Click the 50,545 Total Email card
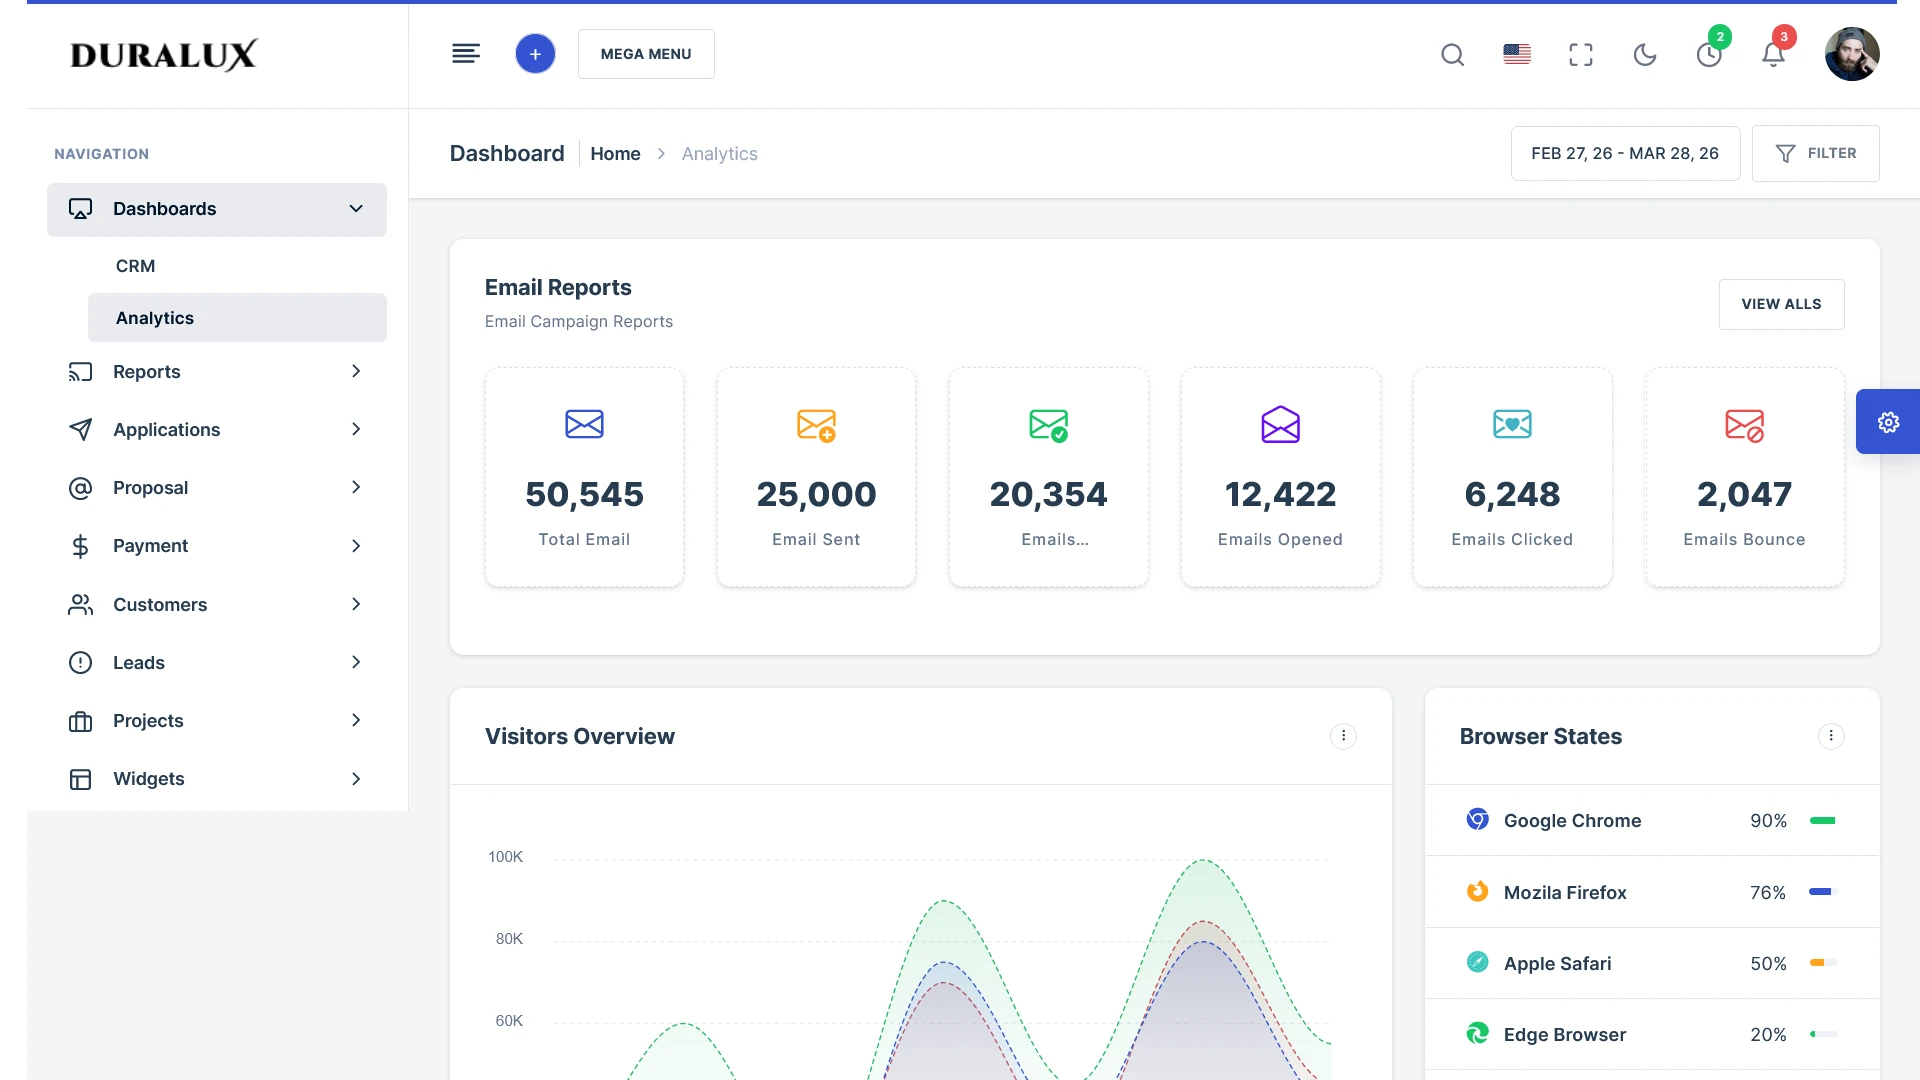Viewport: 1920px width, 1080px height. click(584, 477)
